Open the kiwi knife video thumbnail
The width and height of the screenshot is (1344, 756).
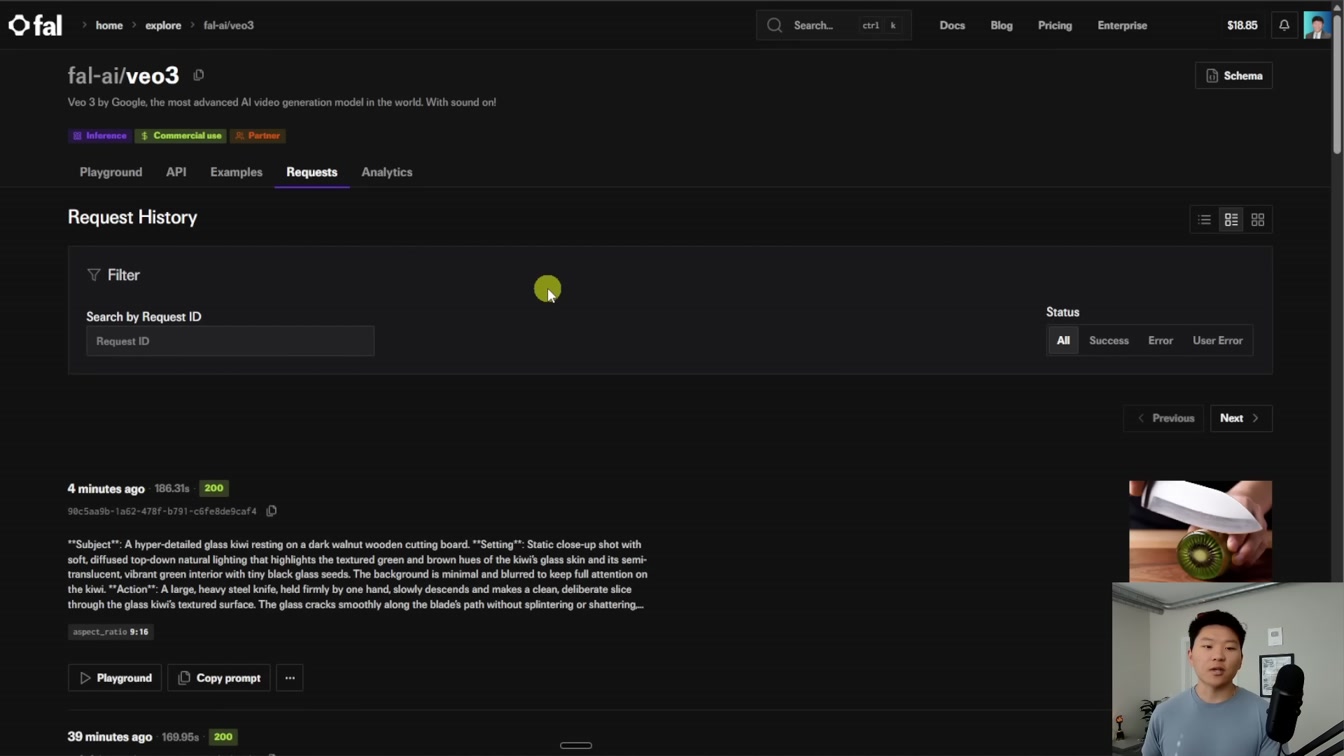point(1200,531)
